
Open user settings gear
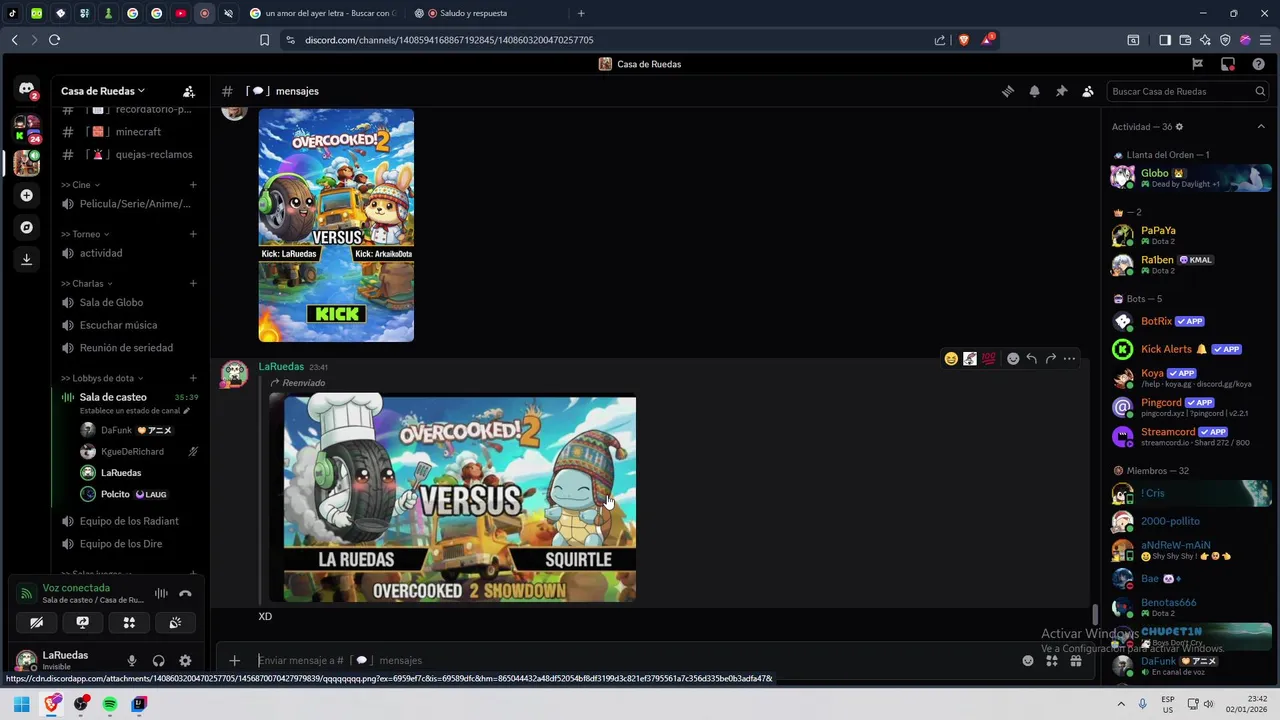tap(185, 661)
